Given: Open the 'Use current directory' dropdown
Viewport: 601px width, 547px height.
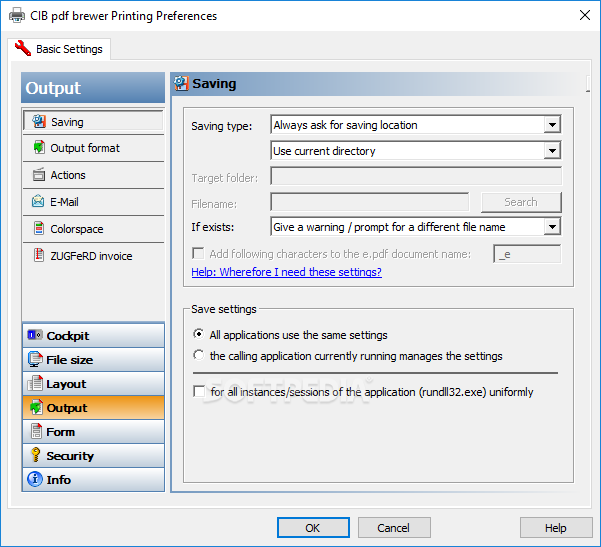Looking at the screenshot, I should tap(552, 151).
